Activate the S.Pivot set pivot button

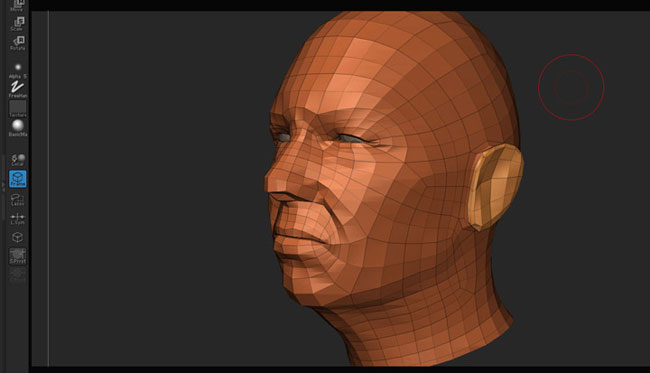point(17,256)
